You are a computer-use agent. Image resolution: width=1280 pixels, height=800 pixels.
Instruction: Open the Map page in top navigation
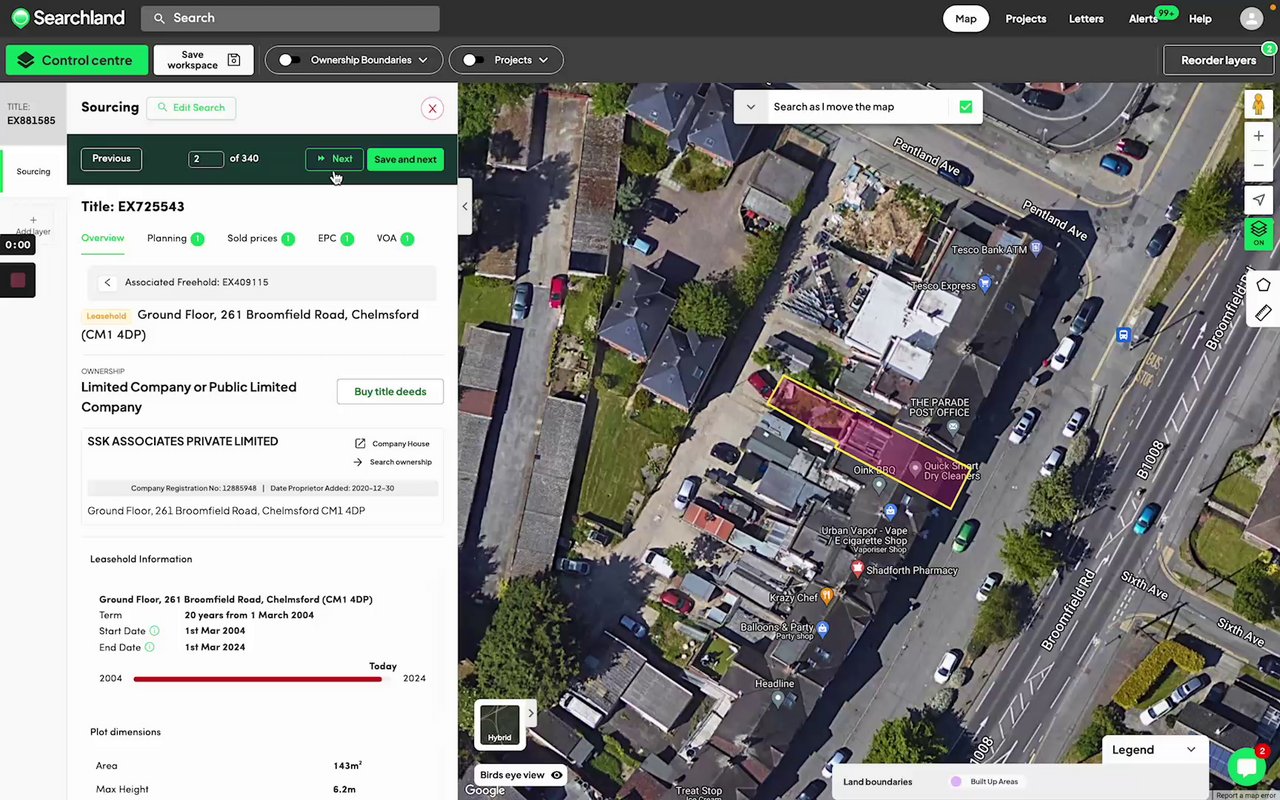pyautogui.click(x=966, y=19)
